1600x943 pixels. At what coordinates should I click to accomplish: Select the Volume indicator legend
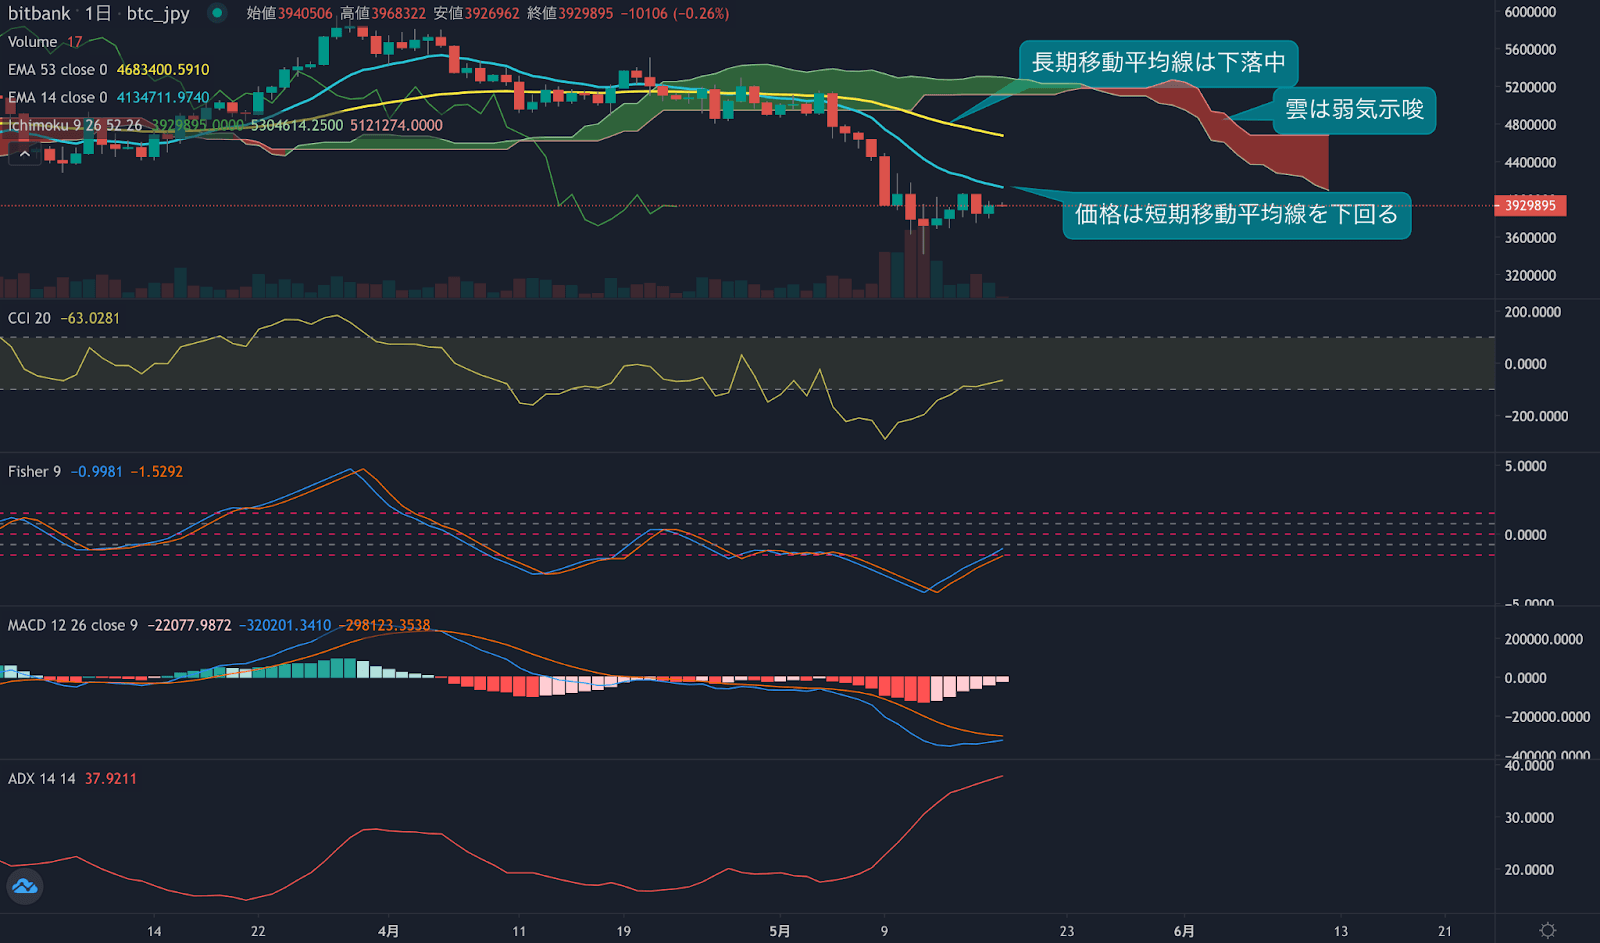tap(33, 42)
